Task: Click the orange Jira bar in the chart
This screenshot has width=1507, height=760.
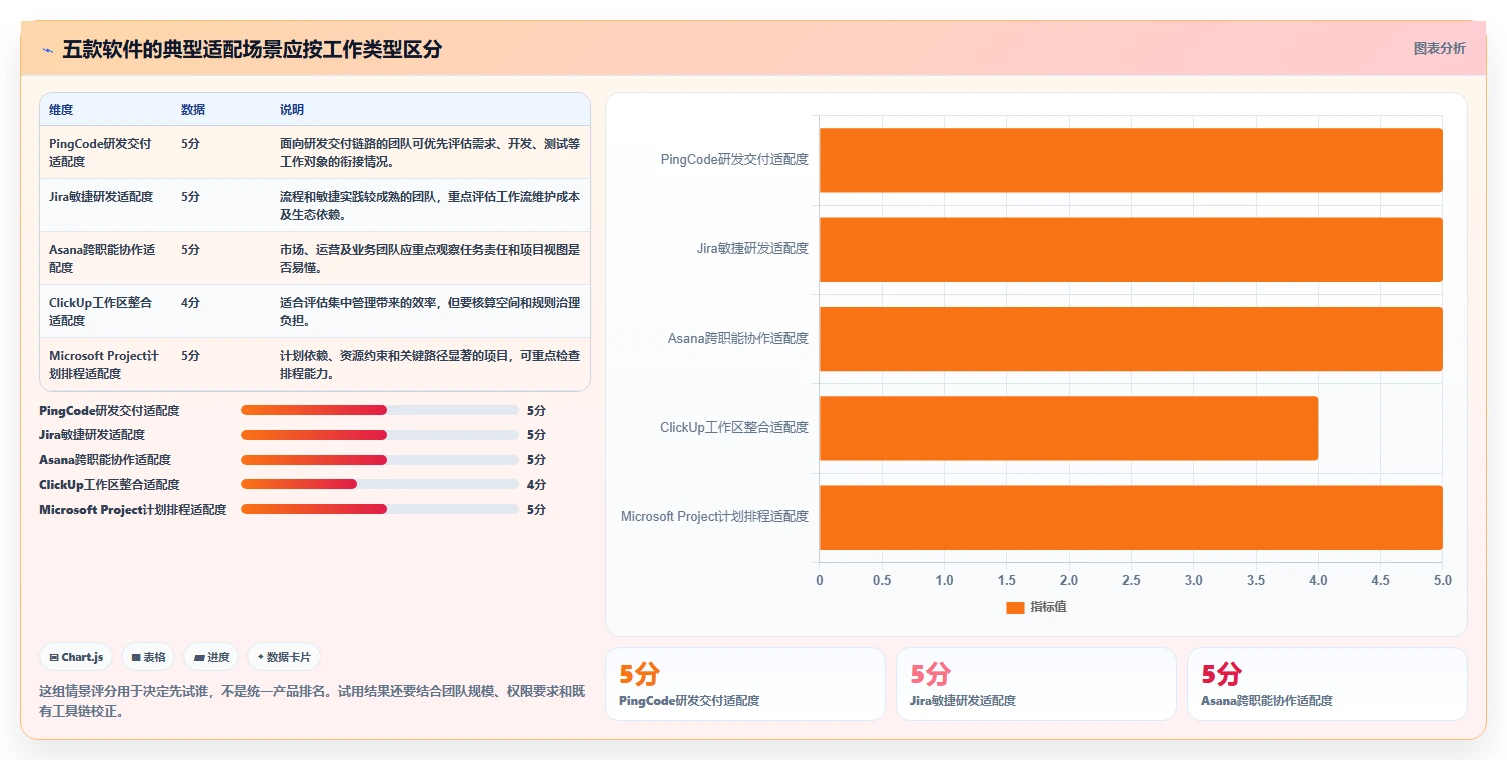Action: point(1131,249)
